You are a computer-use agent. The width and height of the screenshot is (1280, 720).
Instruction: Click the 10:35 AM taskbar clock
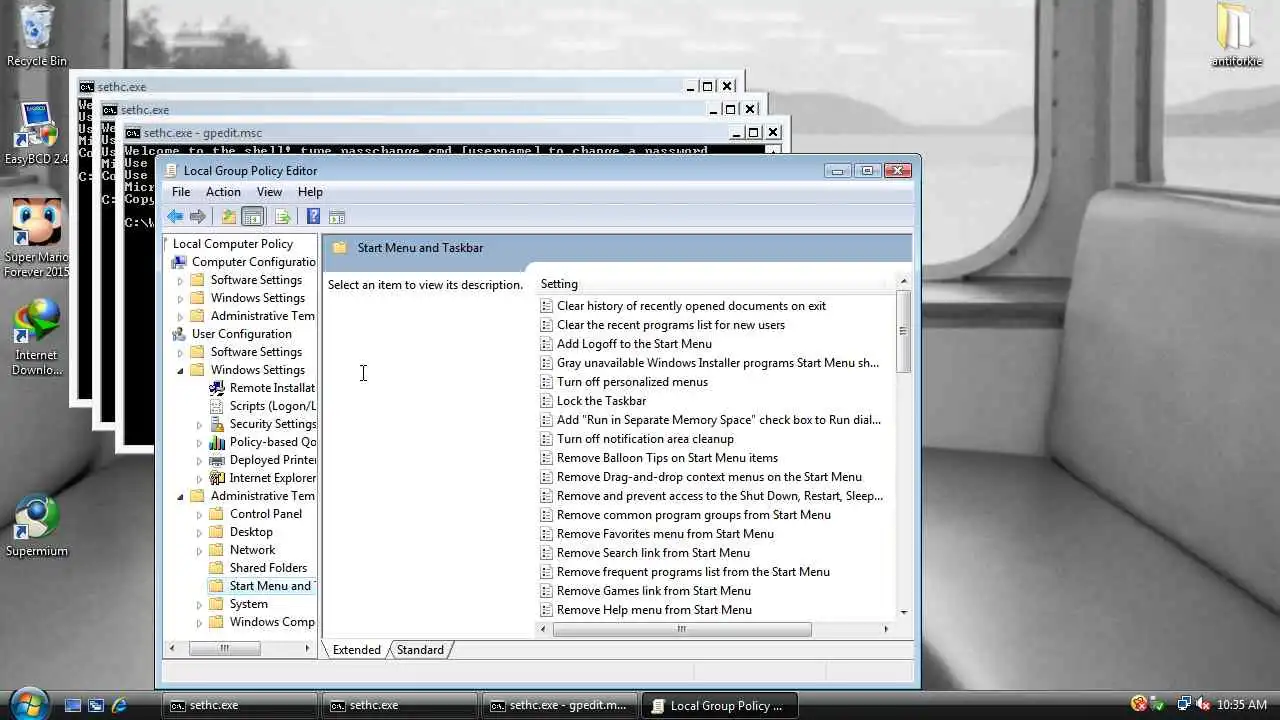[1241, 705]
